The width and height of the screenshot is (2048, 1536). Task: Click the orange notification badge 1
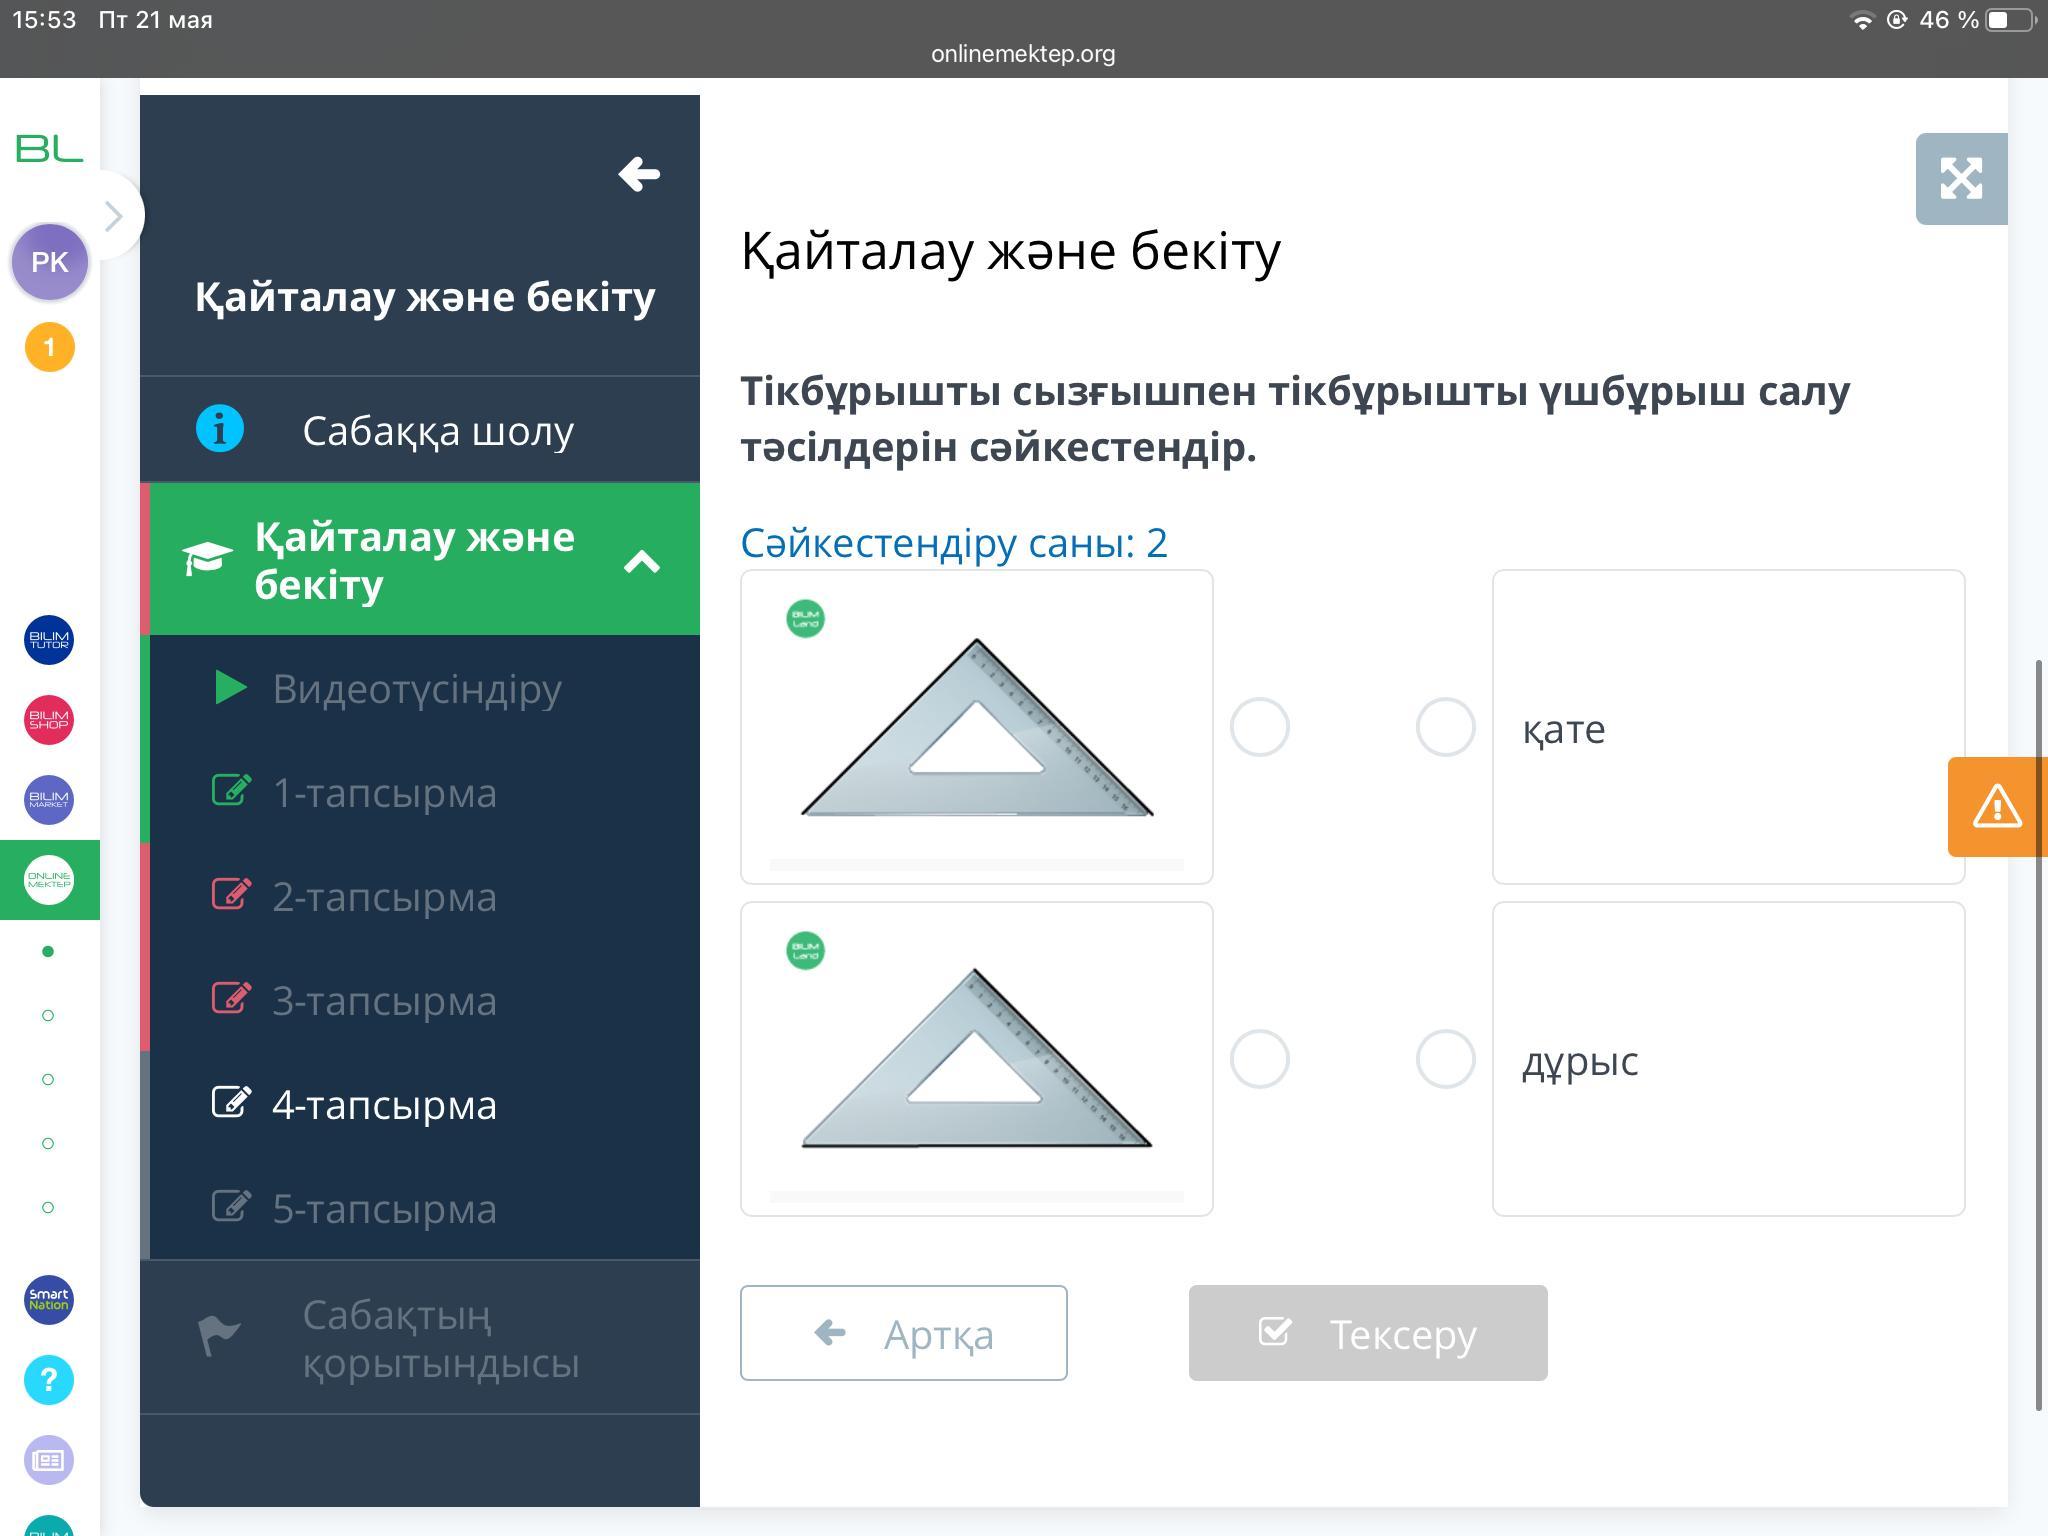tap(49, 347)
